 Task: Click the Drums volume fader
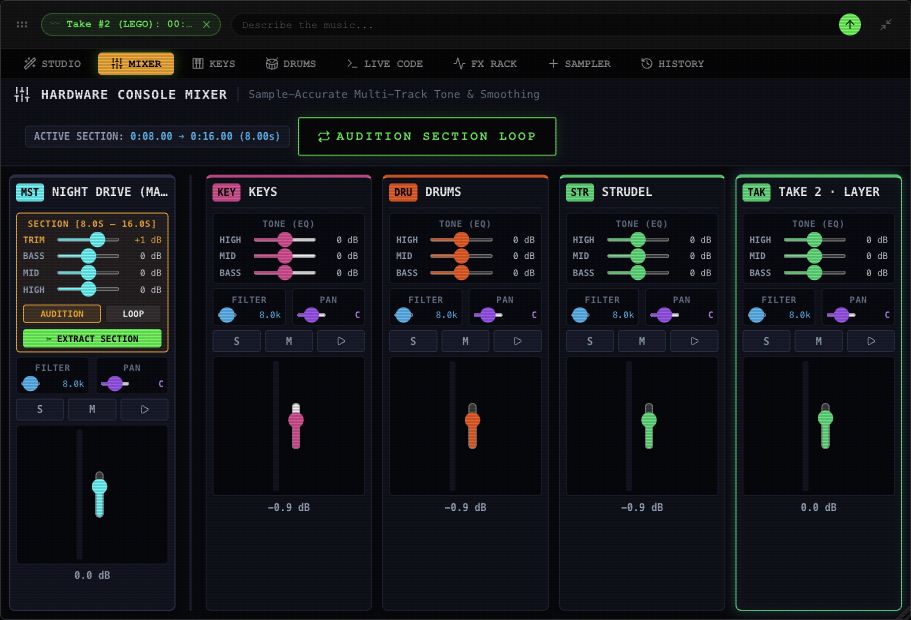(472, 426)
